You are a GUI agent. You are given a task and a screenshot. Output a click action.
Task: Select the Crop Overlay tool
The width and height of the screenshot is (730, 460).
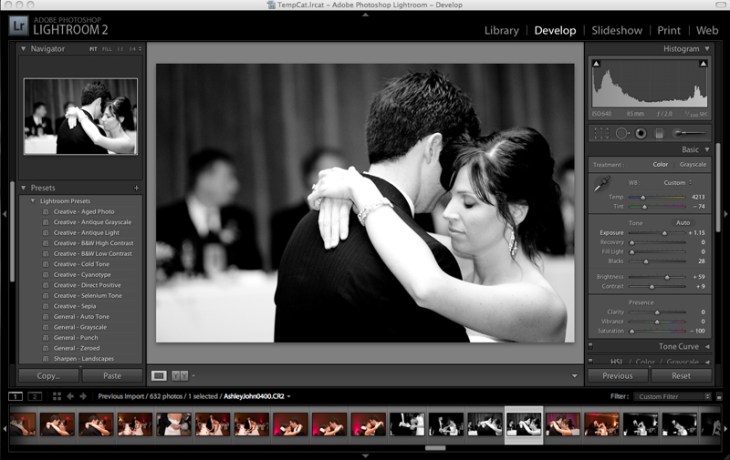click(x=601, y=134)
